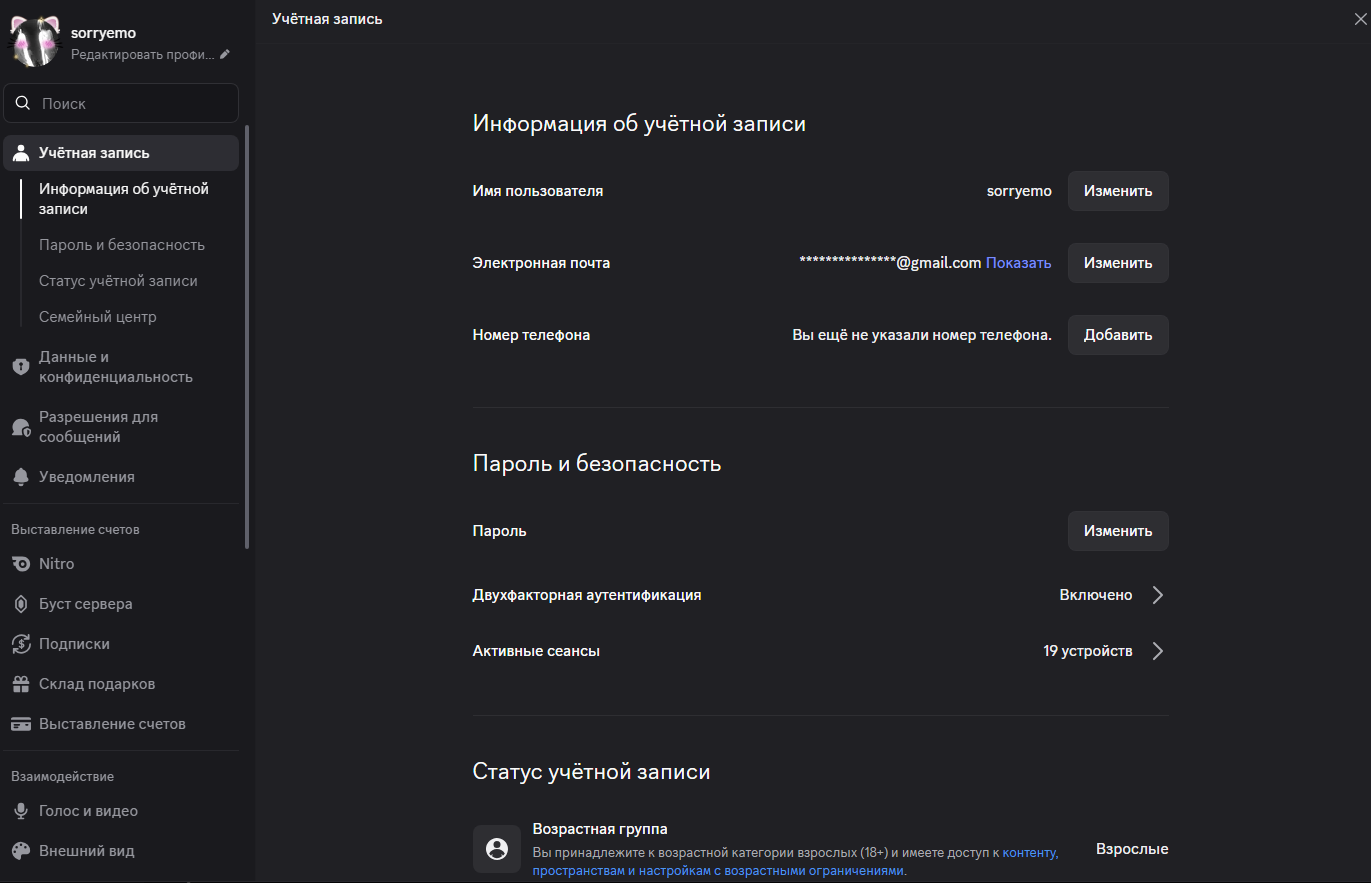1371x883 pixels.
Task: Click Добавить button for Номер телефона
Action: [1118, 335]
